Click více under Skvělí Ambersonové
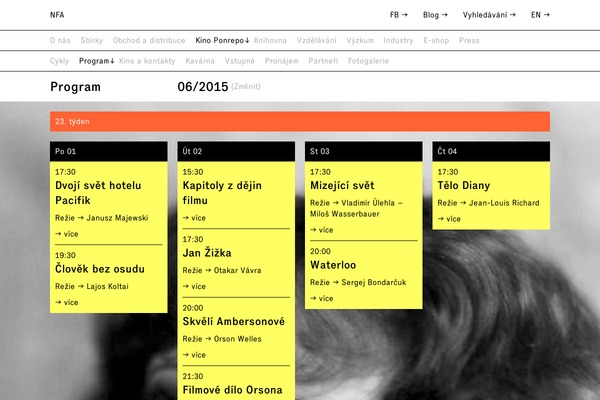This screenshot has width=600, height=400. [x=194, y=355]
